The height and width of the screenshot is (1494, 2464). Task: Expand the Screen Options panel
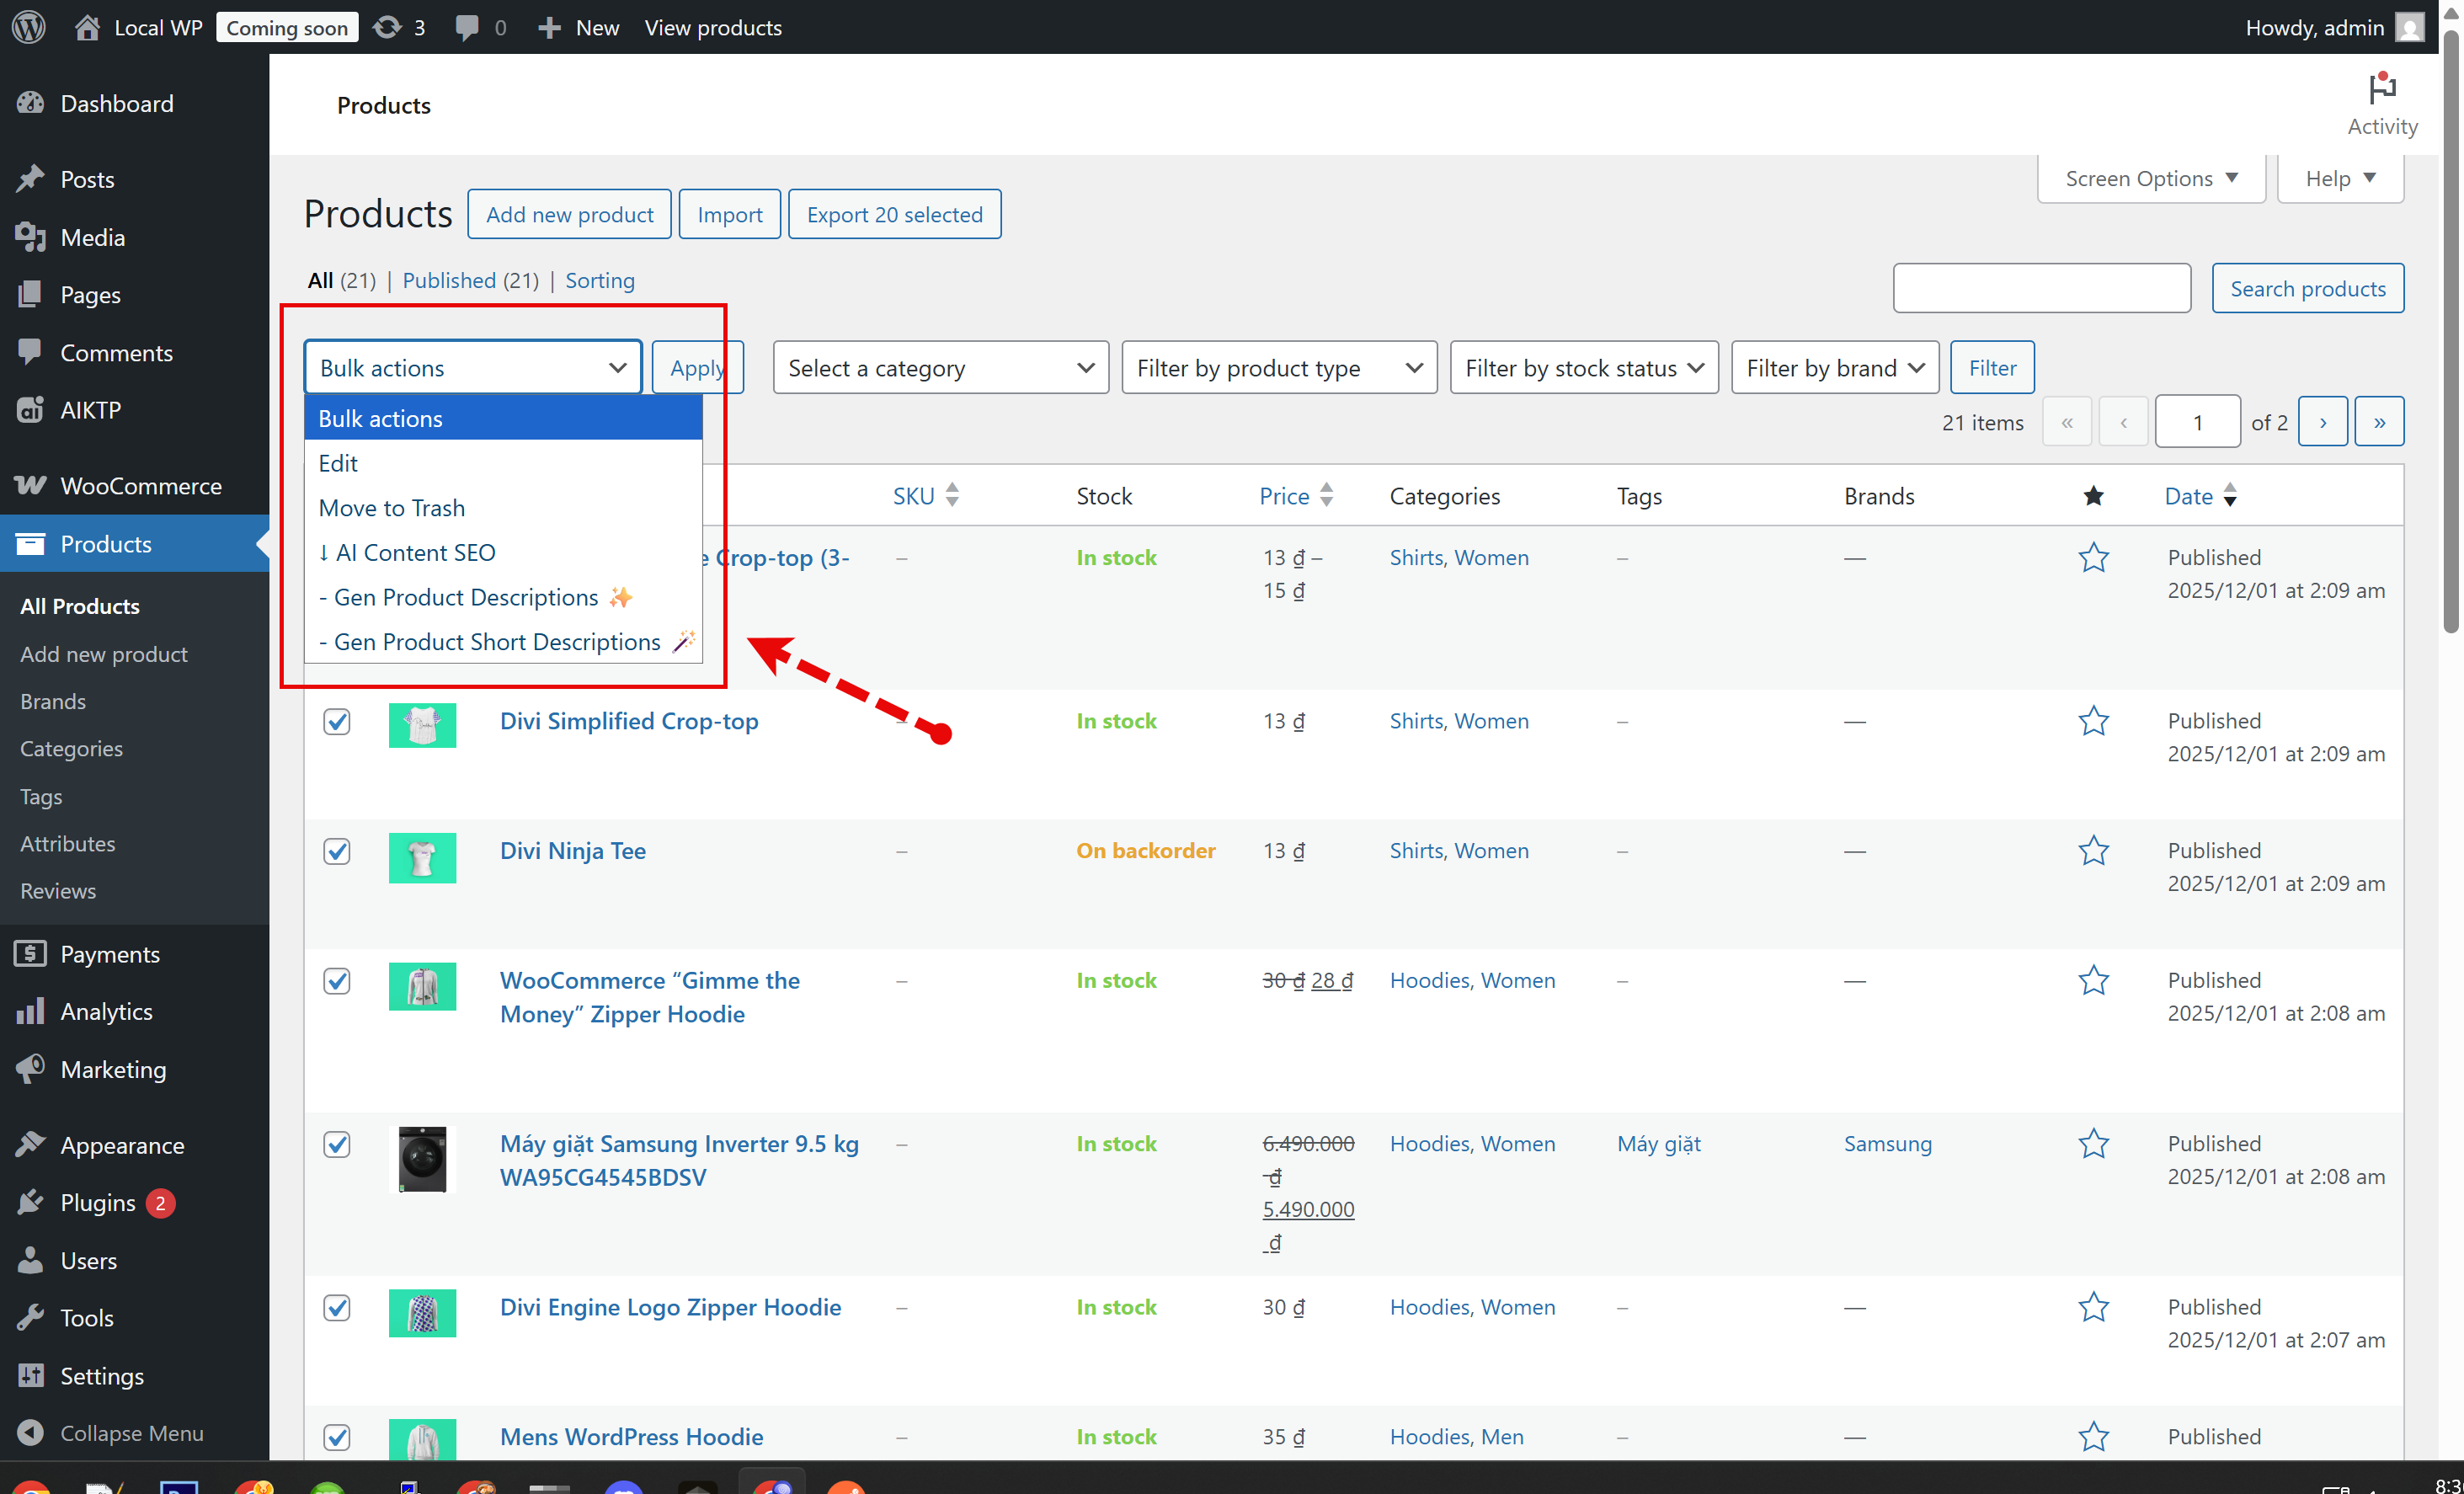pos(2150,179)
